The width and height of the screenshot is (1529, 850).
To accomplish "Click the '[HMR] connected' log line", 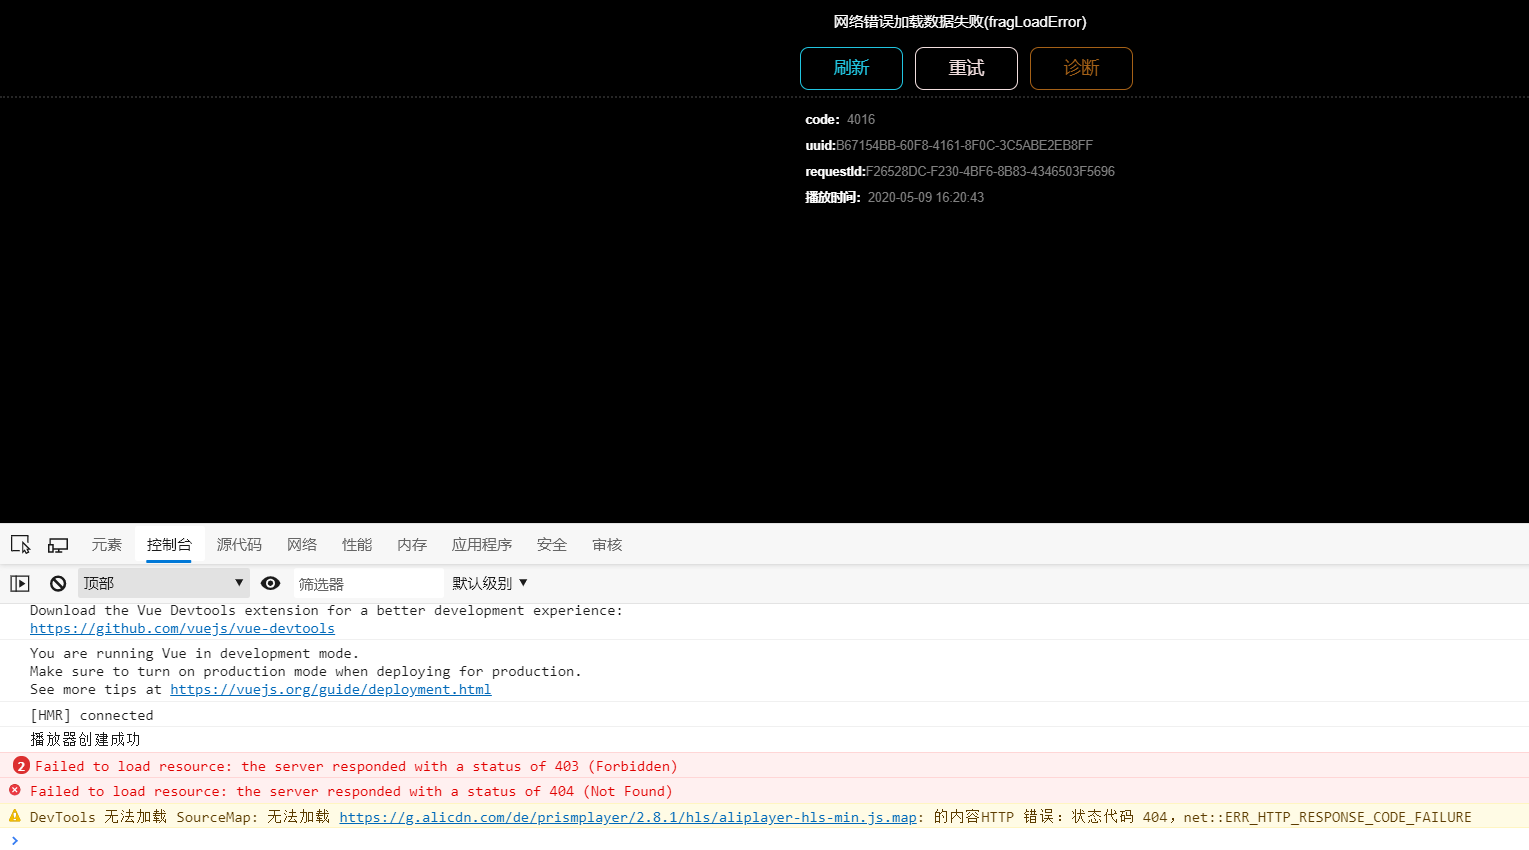I will pyautogui.click(x=92, y=715).
